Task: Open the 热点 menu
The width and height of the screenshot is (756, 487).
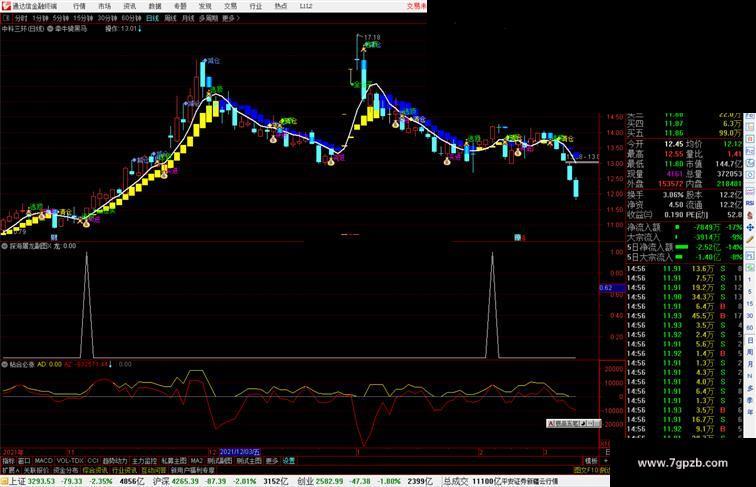Action: (281, 6)
